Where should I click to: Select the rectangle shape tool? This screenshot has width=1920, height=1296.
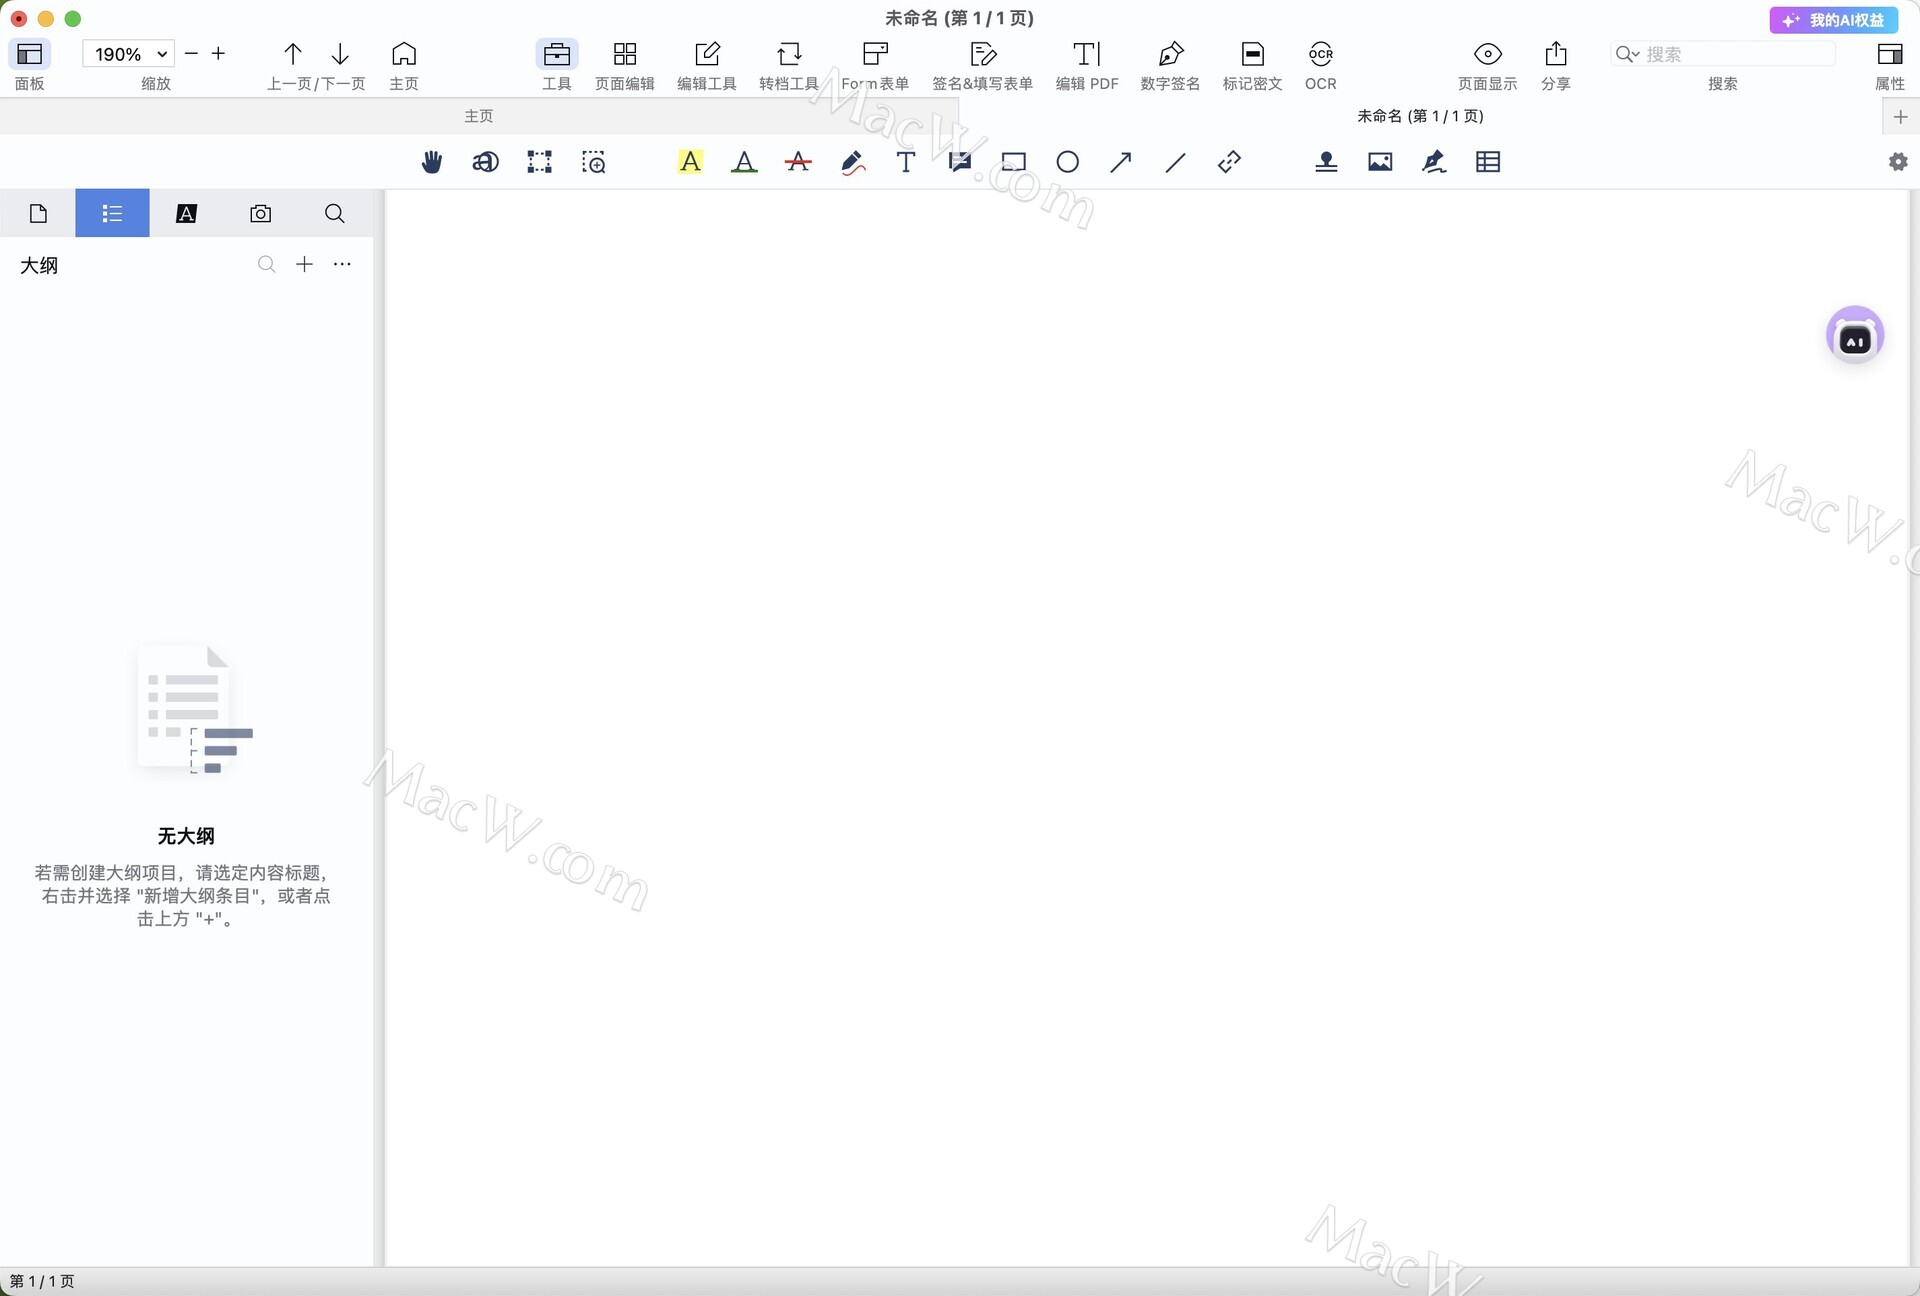click(1014, 162)
